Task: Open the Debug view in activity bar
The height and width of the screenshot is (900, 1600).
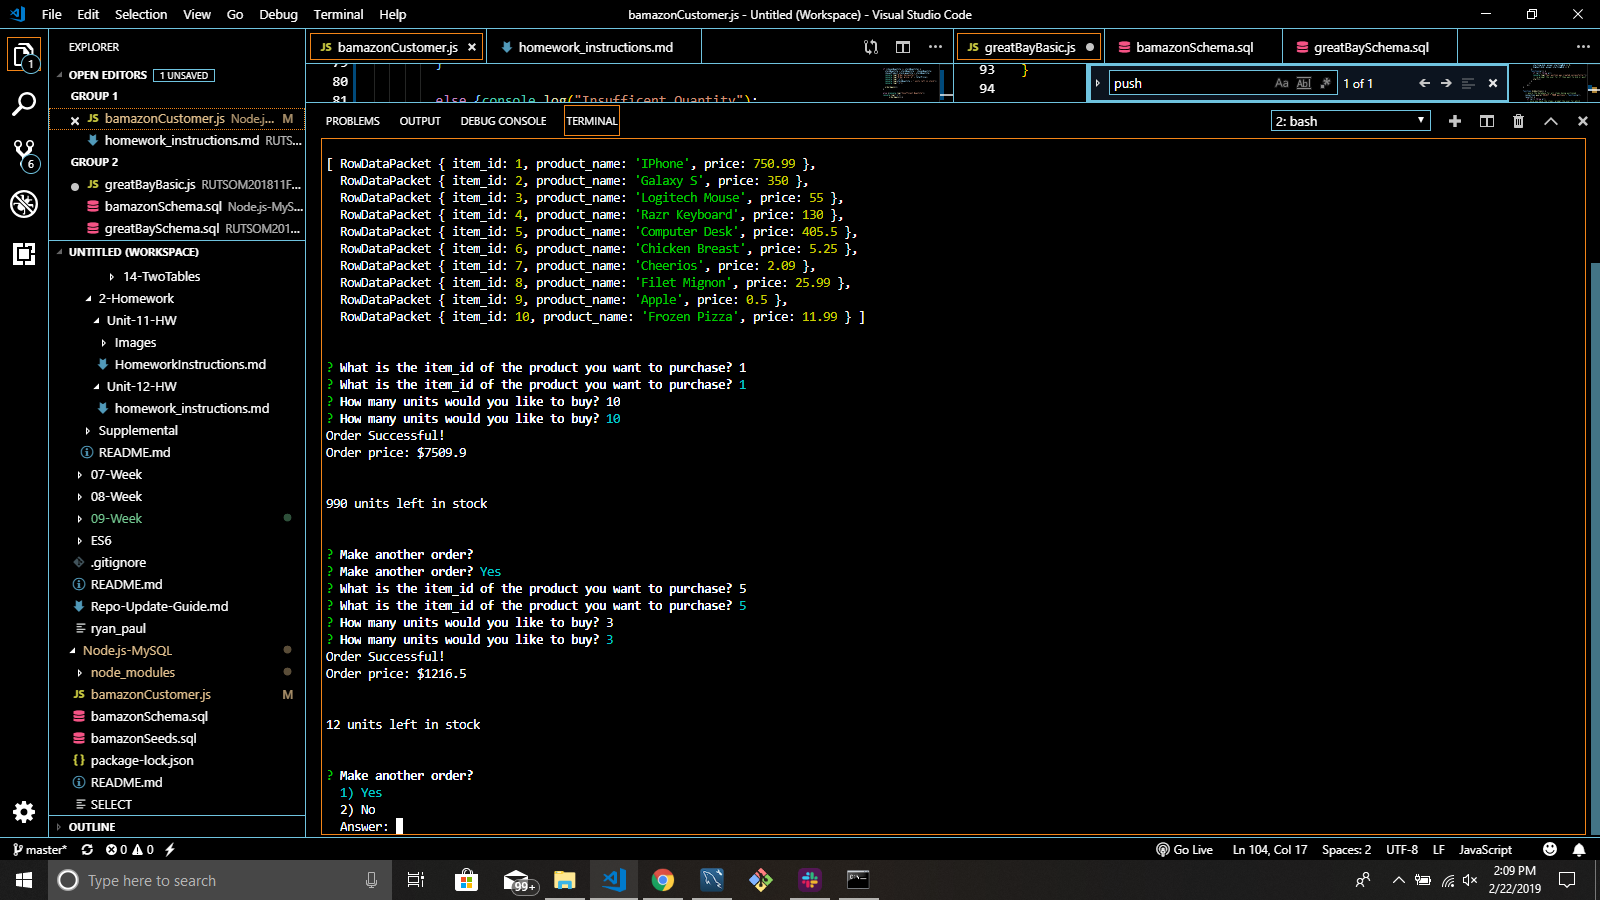Action: pyautogui.click(x=24, y=204)
